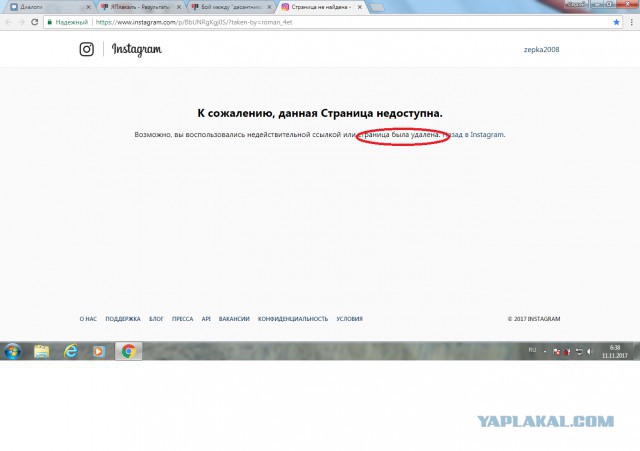Image resolution: width=640 pixels, height=451 pixels.
Task: Click the instagram.com URL in address bar
Action: click(x=194, y=22)
